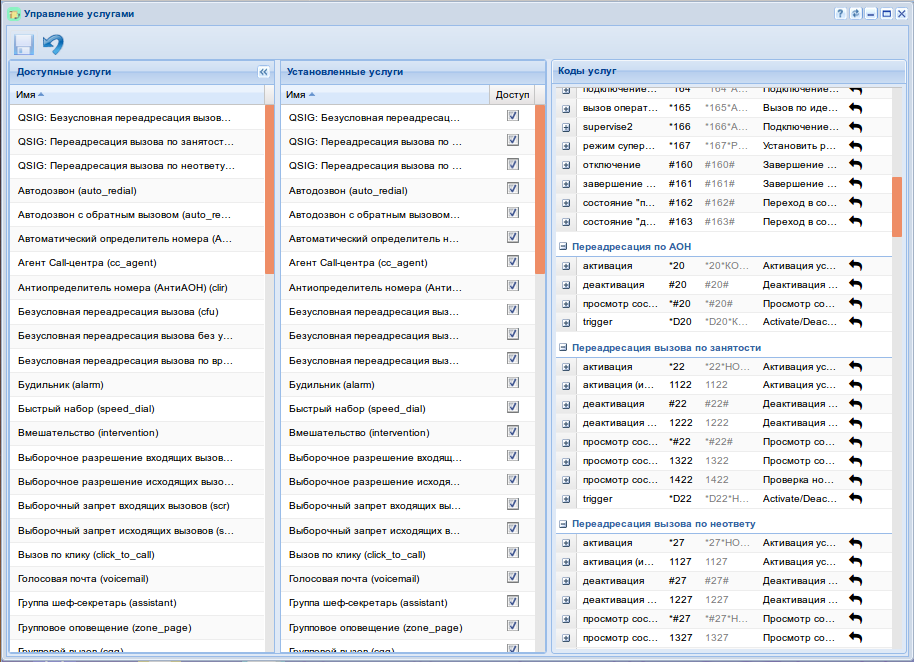Reset the активация *27 service code
This screenshot has height=662, width=914.
click(855, 543)
